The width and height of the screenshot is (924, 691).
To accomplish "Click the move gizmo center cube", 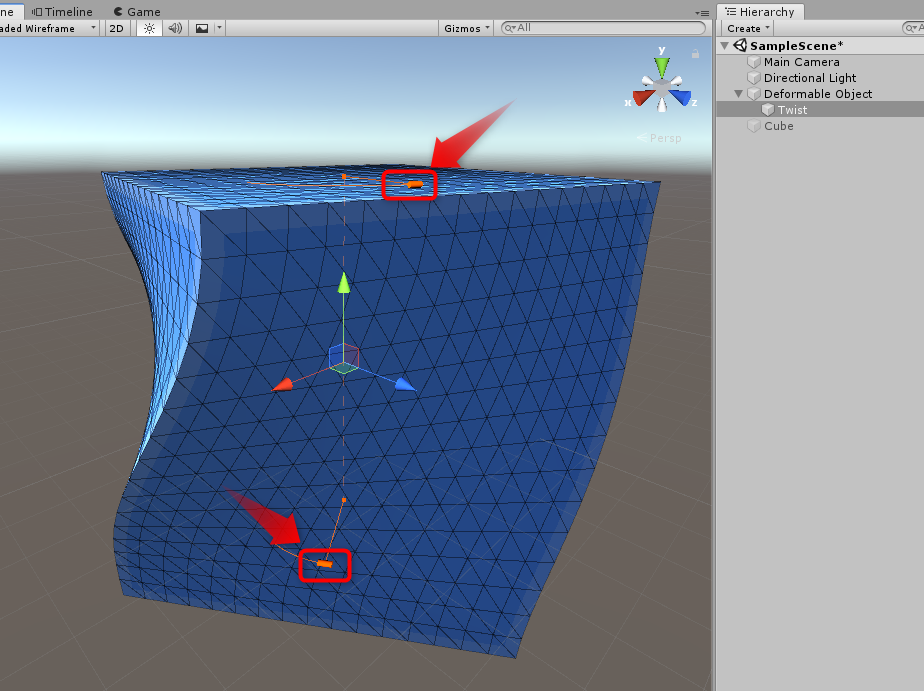I will [x=344, y=358].
